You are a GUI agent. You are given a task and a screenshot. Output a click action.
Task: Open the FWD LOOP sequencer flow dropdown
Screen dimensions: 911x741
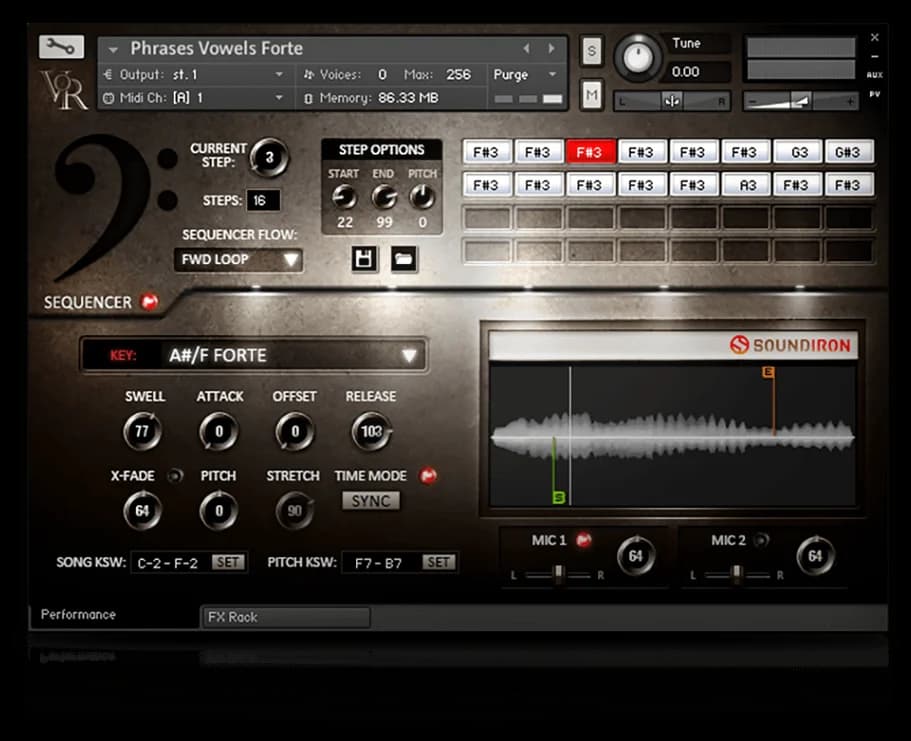[x=238, y=259]
